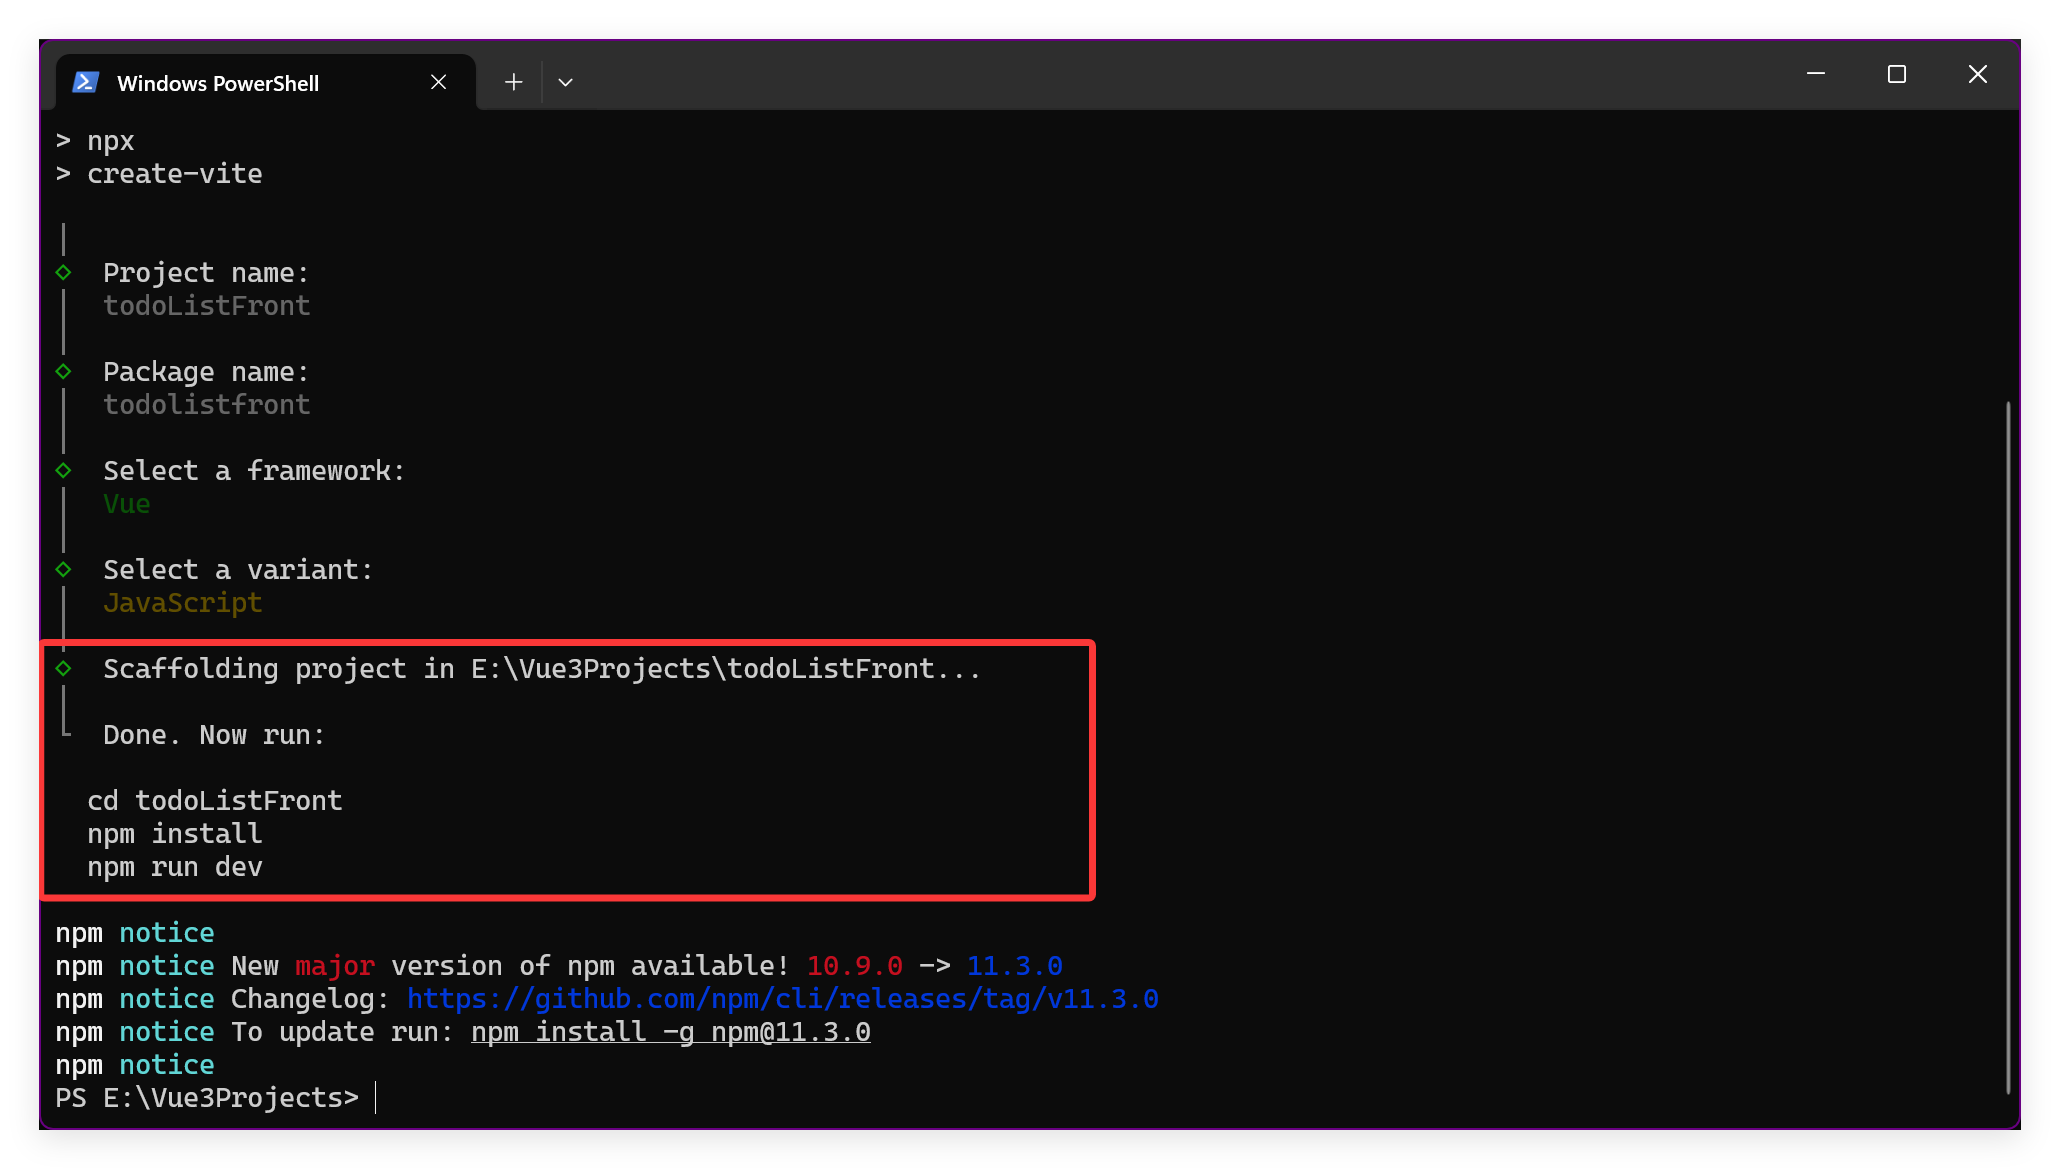Image resolution: width=2060 pixels, height=1169 pixels.
Task: Click the 'Select a variant:' label
Action: coord(239,570)
